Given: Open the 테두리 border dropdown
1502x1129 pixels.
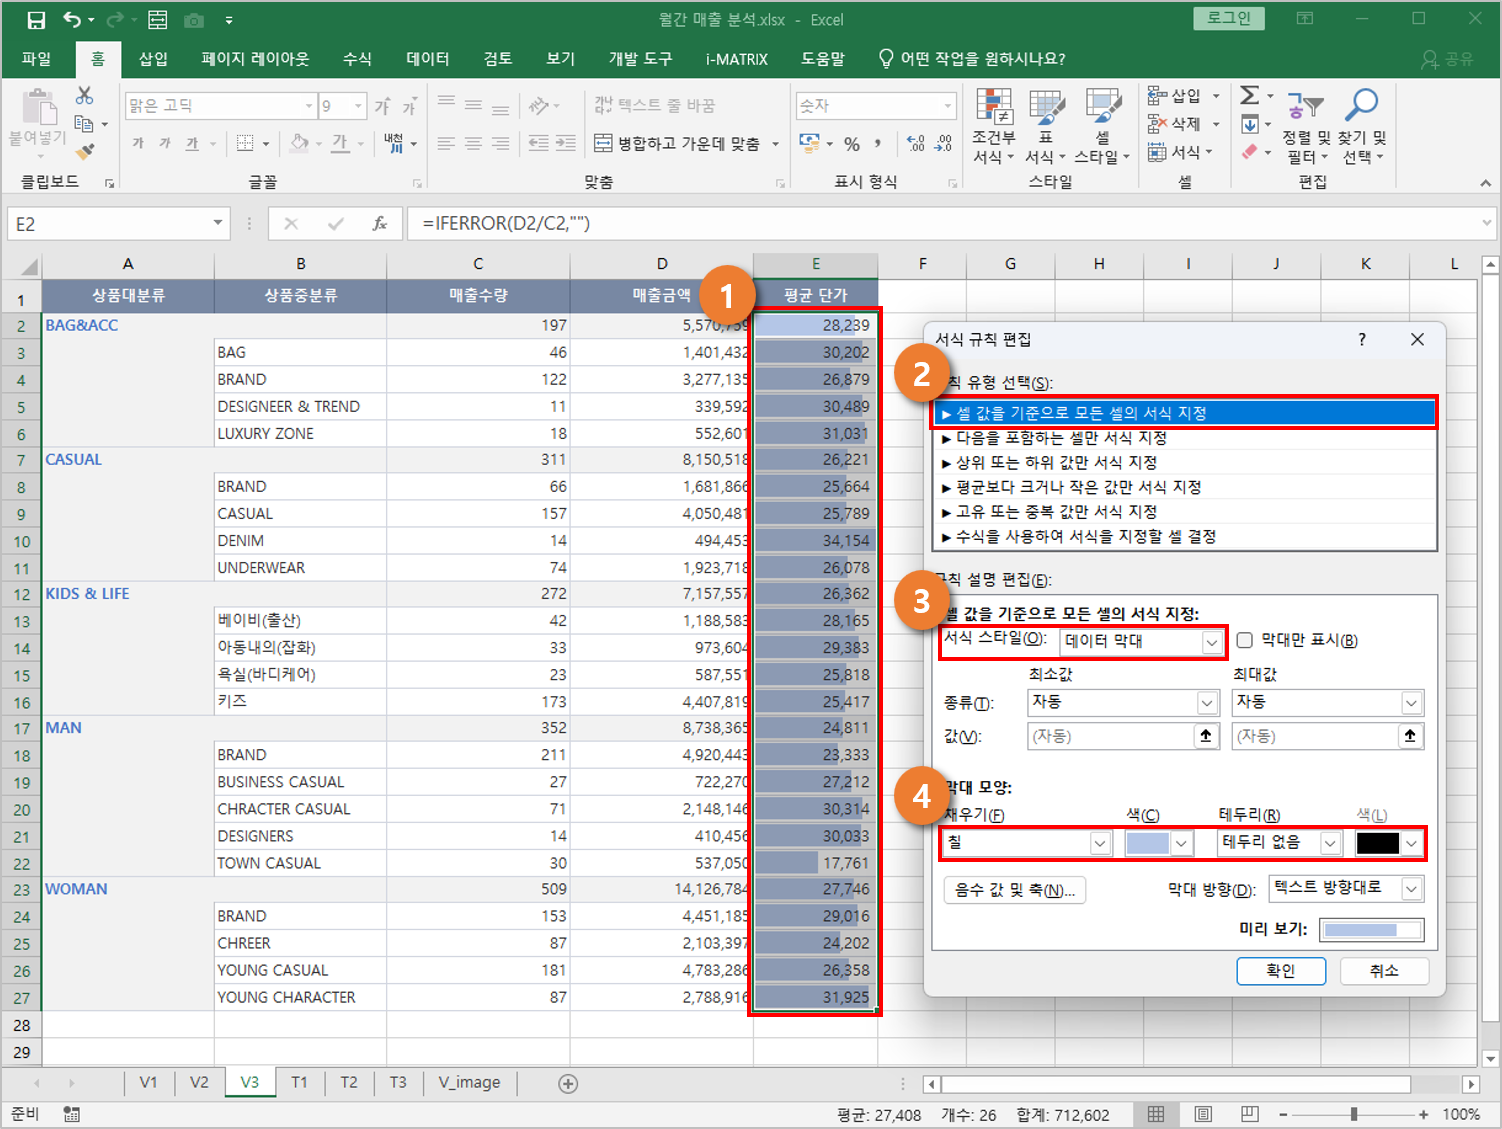Looking at the screenshot, I should 1330,843.
